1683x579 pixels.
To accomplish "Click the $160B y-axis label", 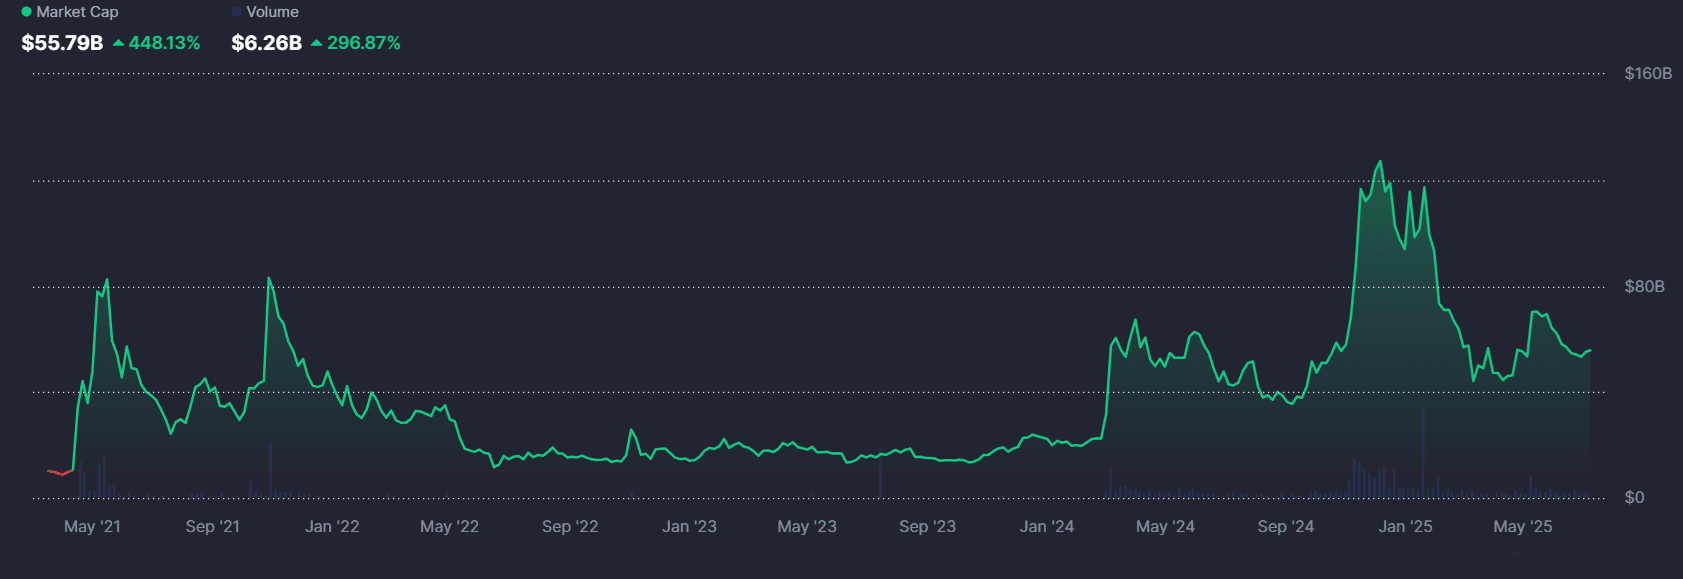I will pyautogui.click(x=1647, y=74).
